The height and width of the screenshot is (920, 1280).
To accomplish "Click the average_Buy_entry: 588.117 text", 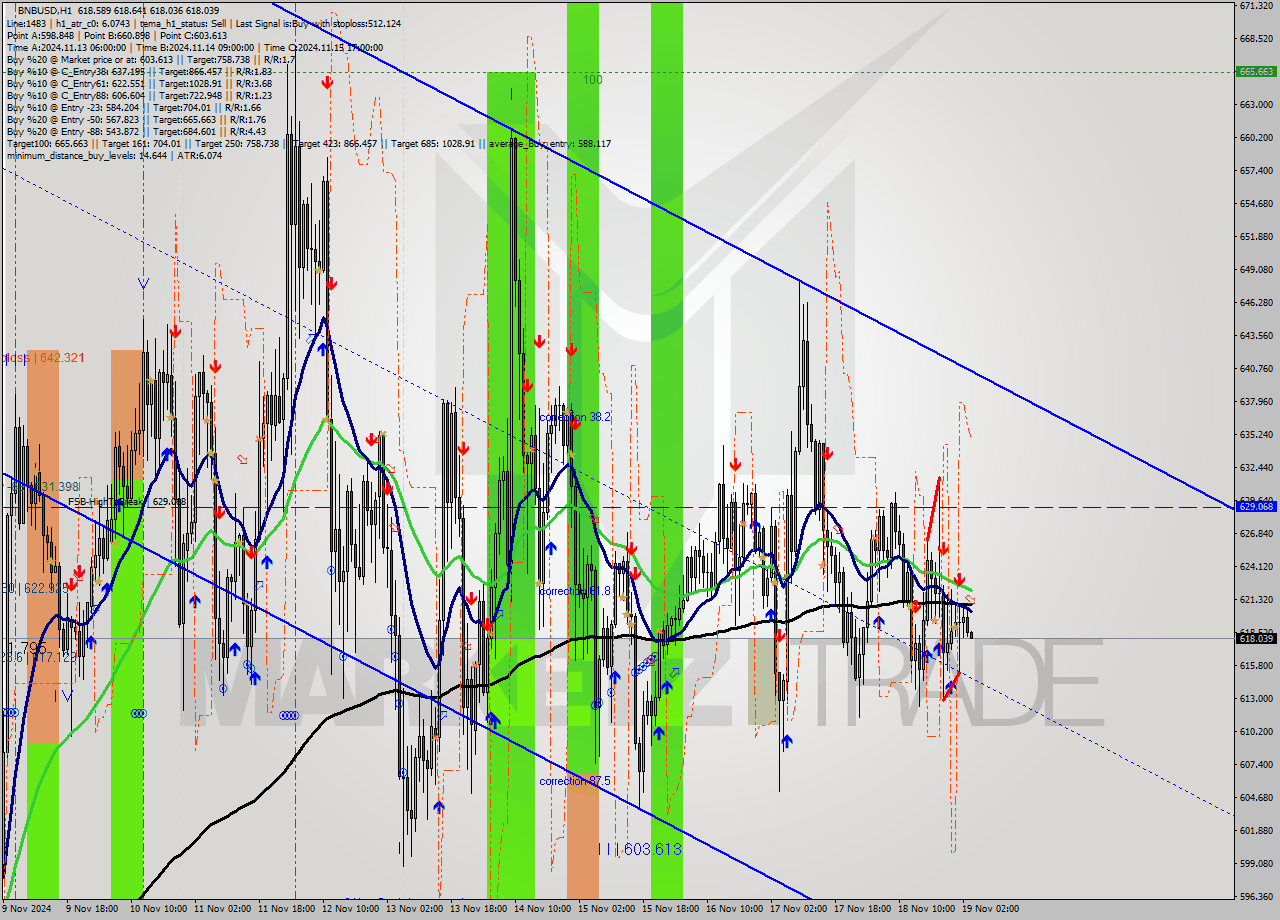I will click(550, 143).
